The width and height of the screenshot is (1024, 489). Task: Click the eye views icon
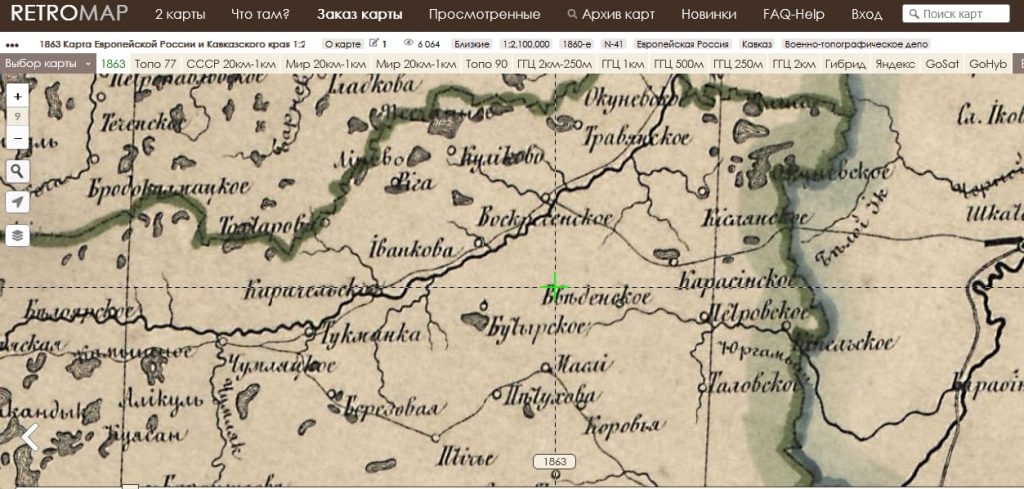(x=409, y=44)
